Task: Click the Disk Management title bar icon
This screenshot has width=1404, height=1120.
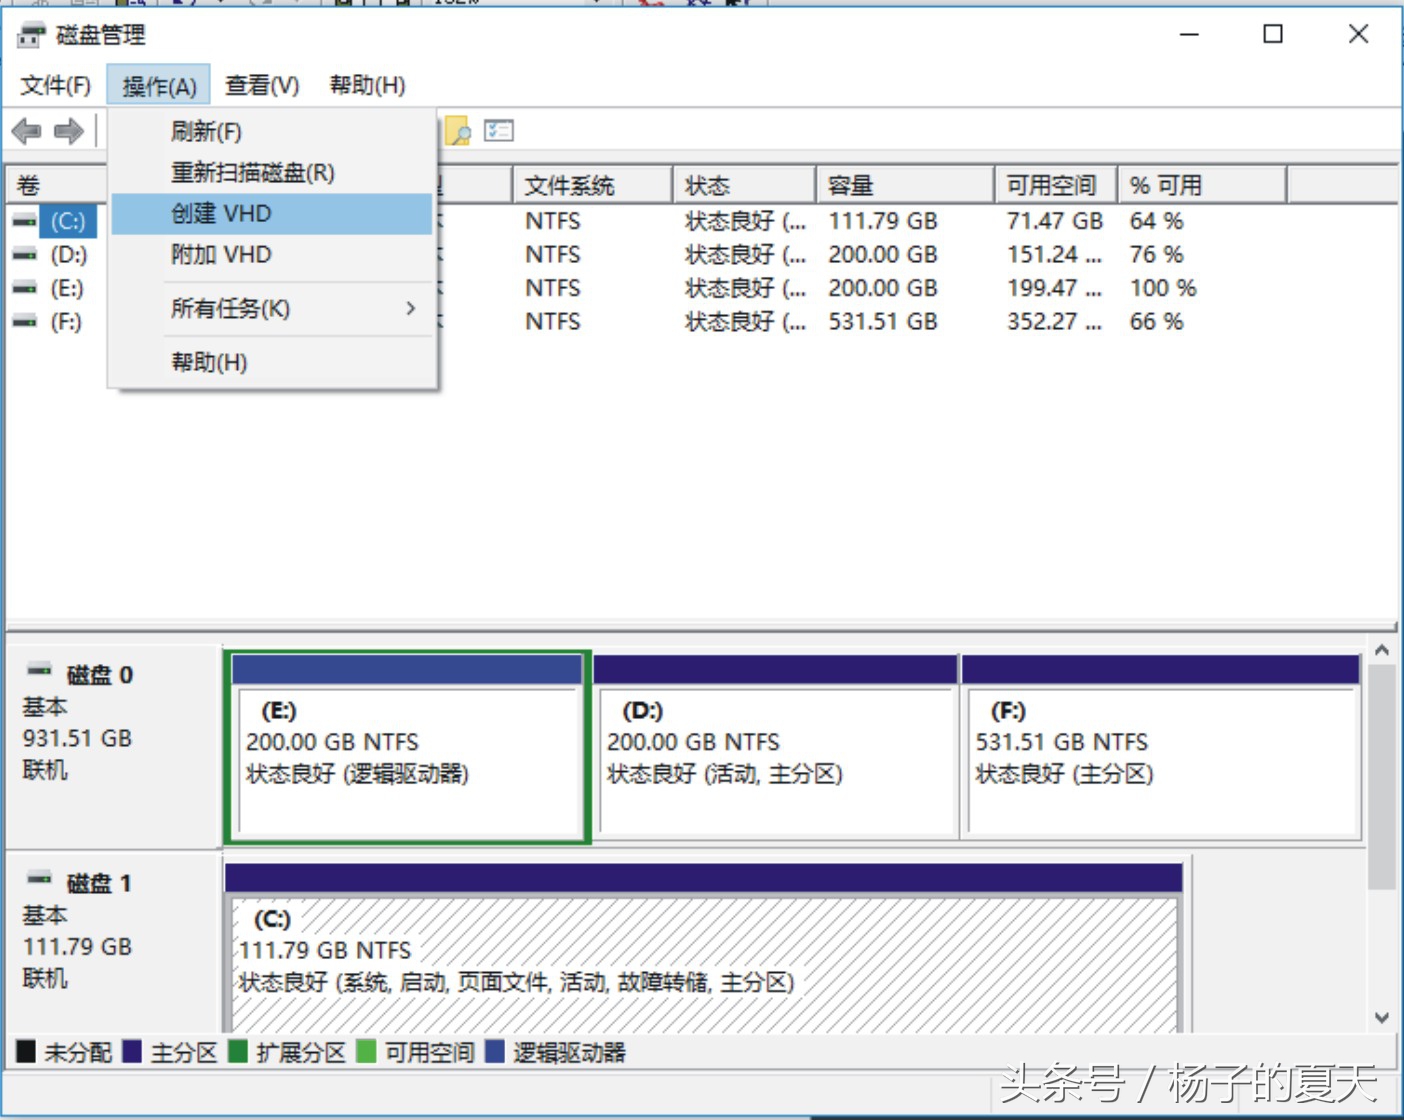Action: [32, 33]
